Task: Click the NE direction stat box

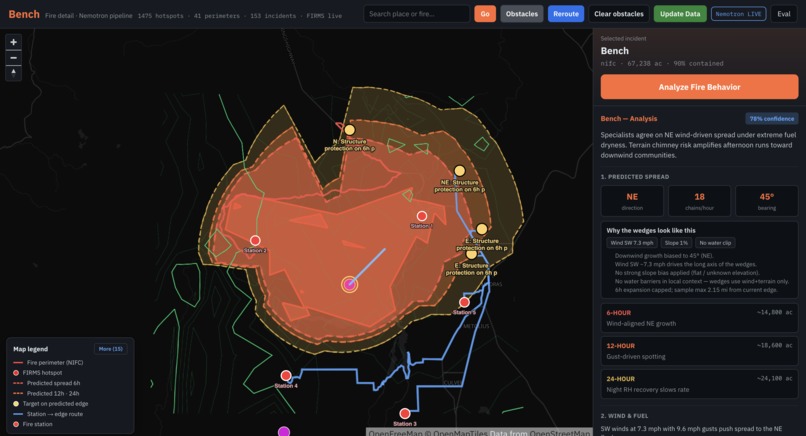Action: pyautogui.click(x=632, y=201)
